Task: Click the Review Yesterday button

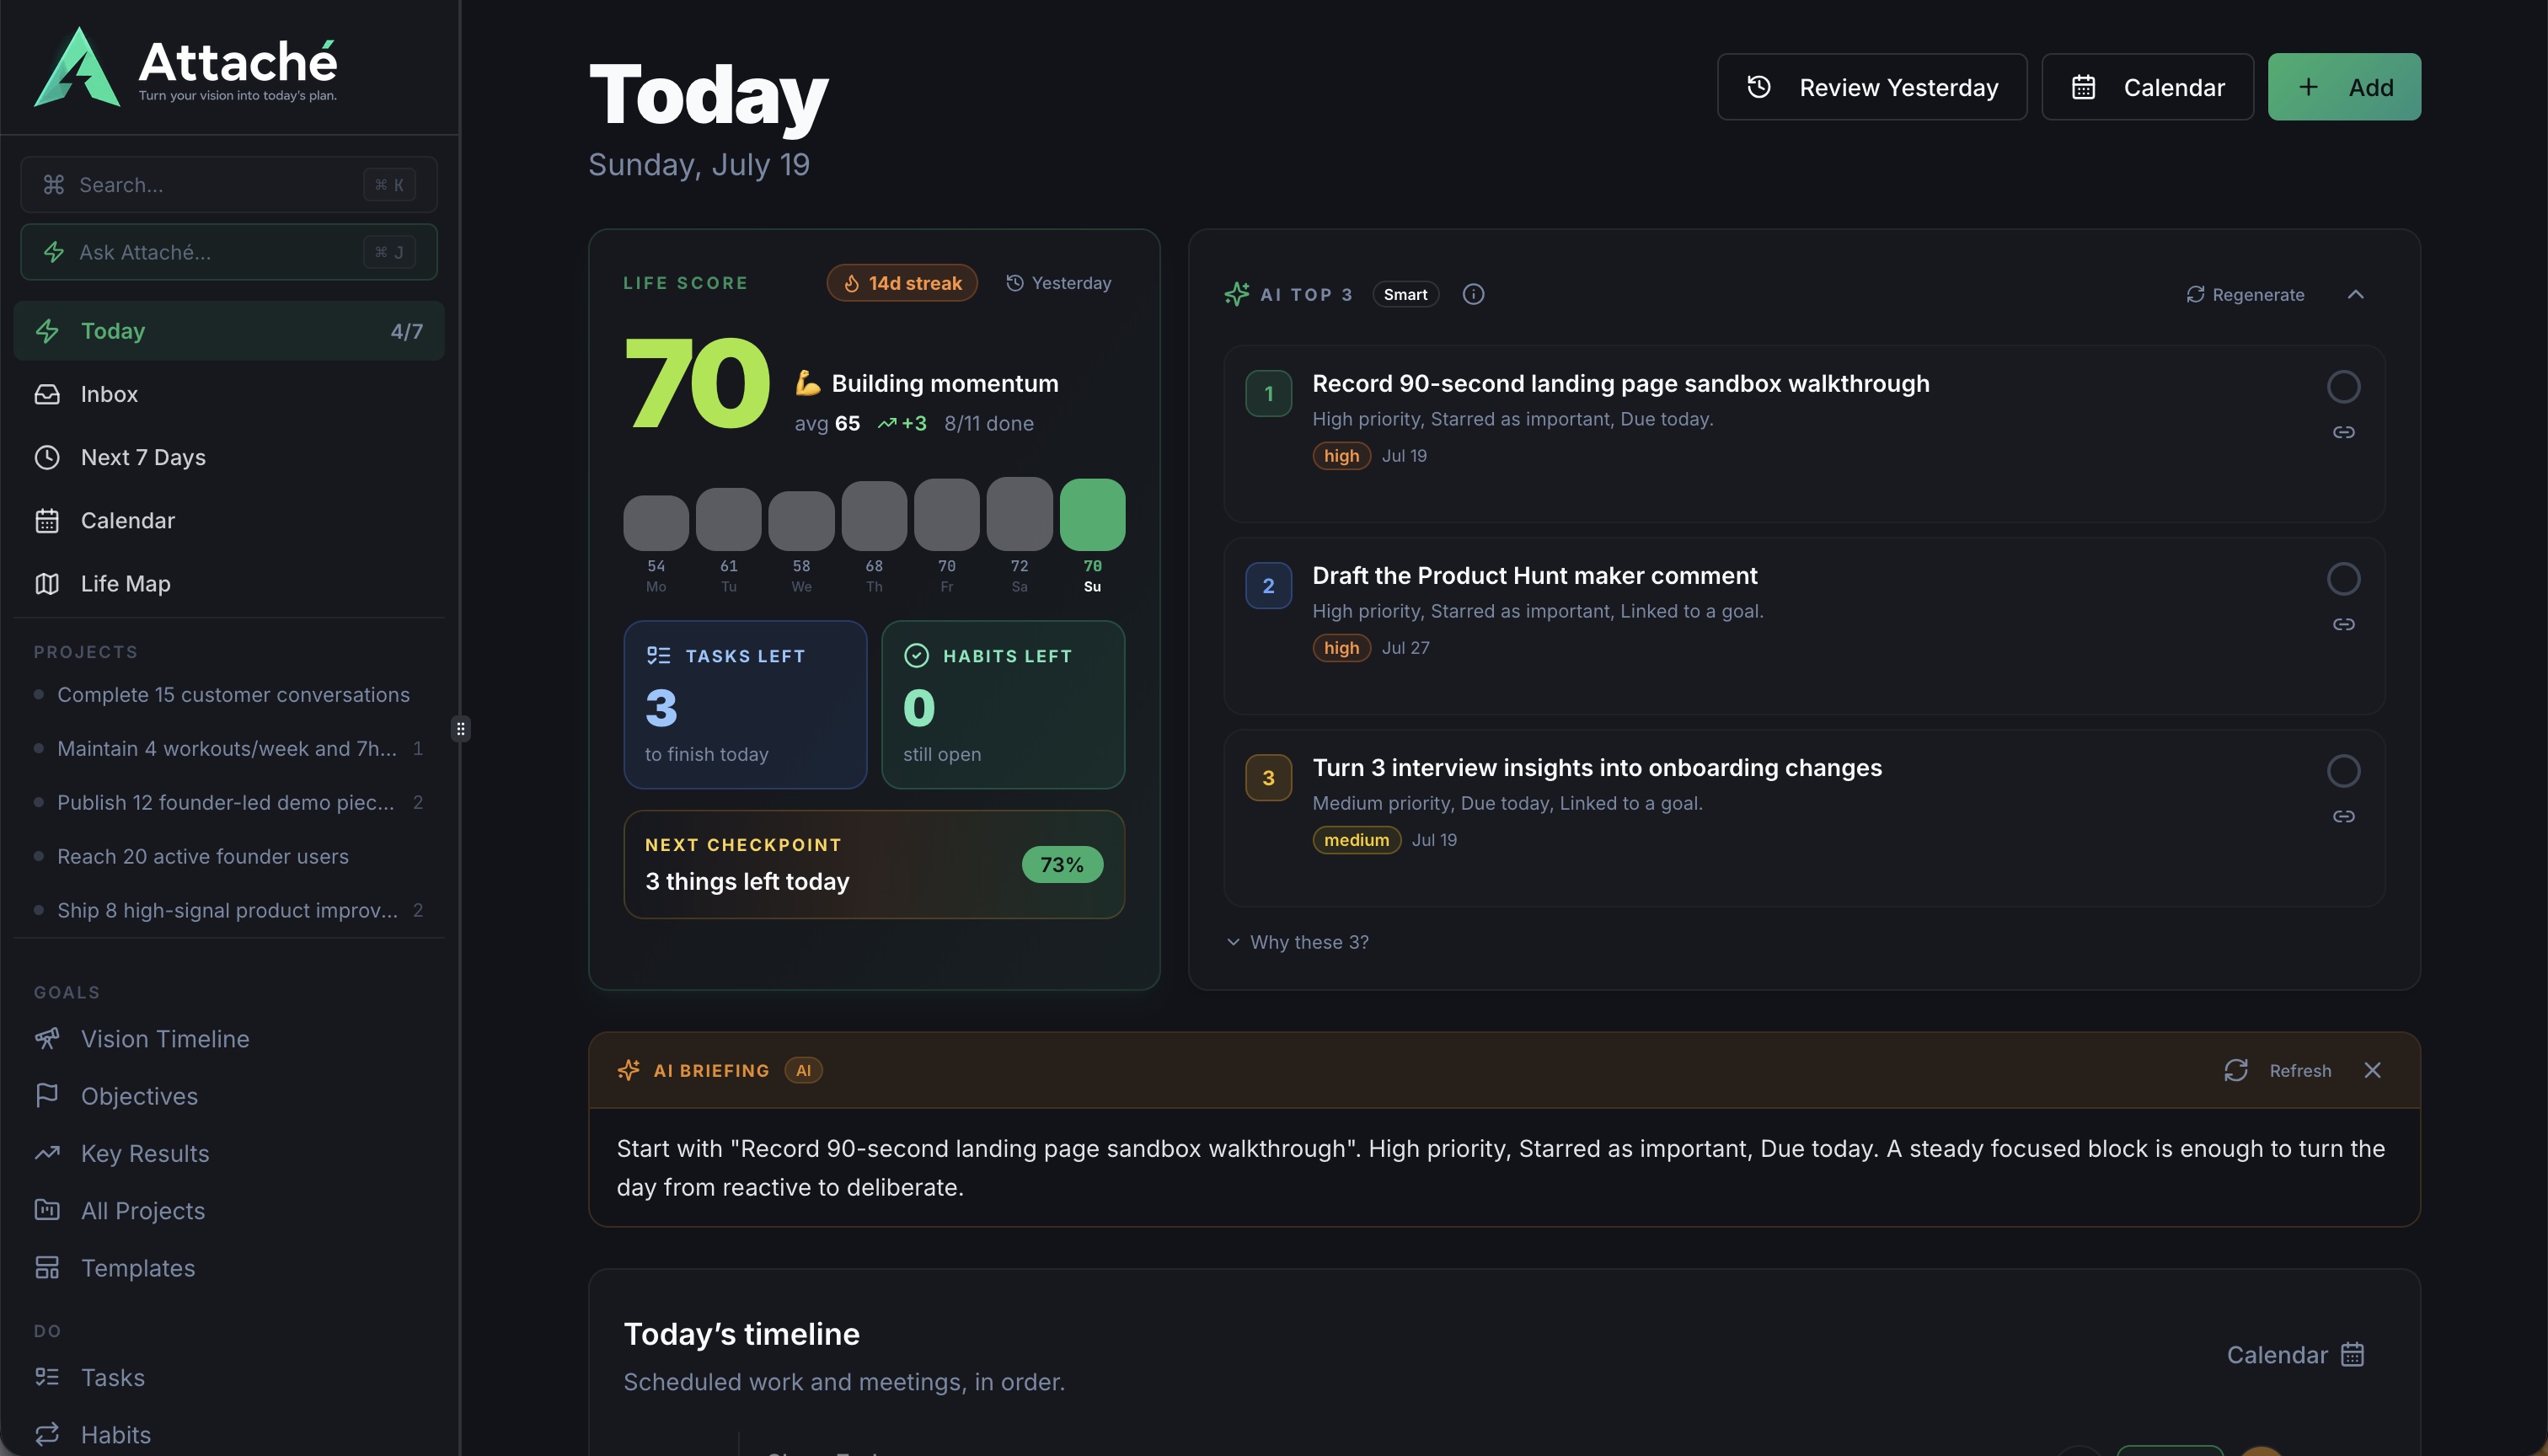Action: pyautogui.click(x=1871, y=87)
